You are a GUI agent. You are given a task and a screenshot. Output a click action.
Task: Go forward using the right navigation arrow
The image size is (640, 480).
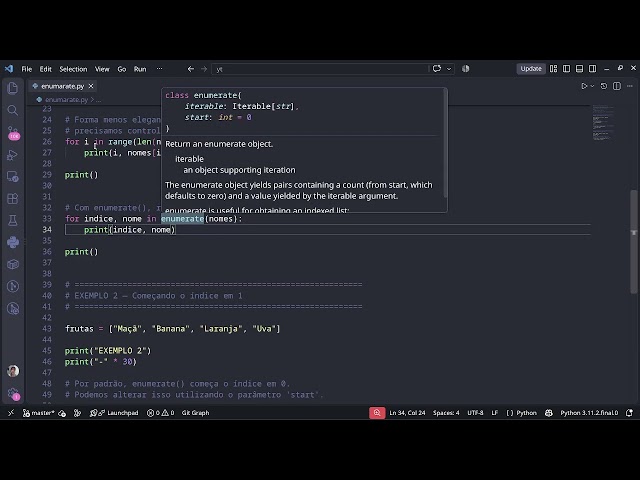[x=204, y=69]
